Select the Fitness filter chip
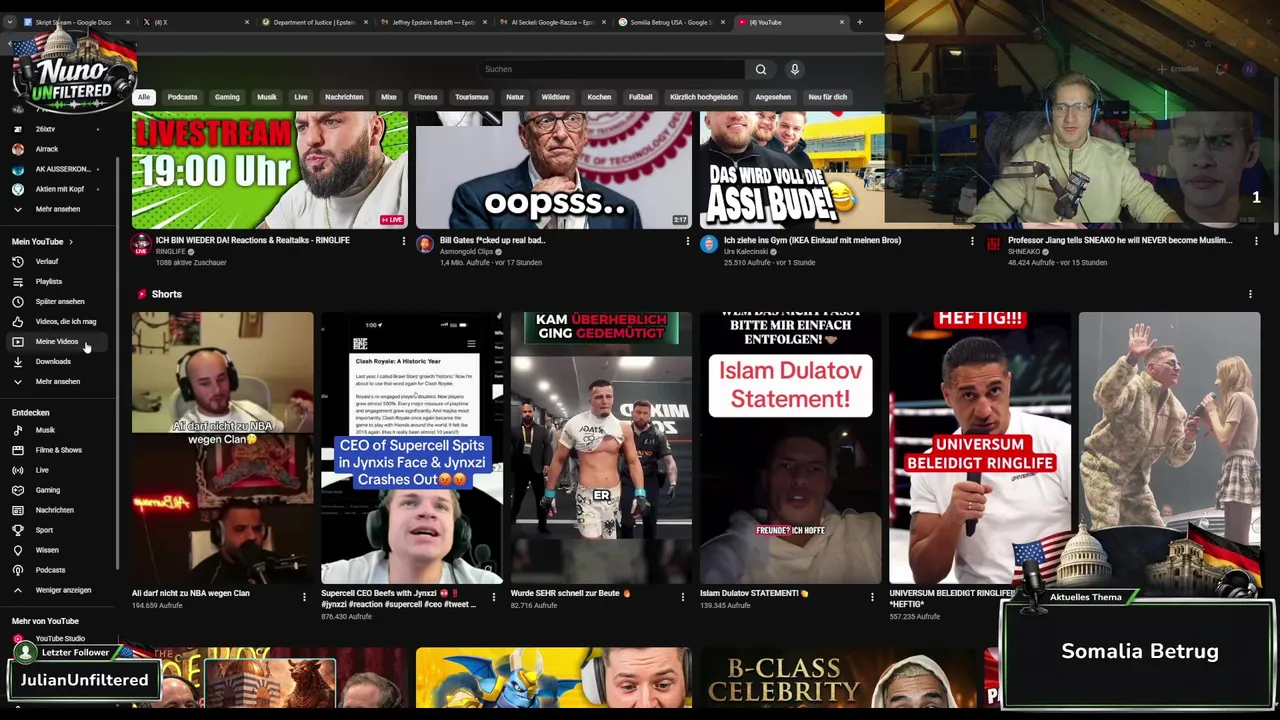Screen dimensions: 1280x720 pos(426,97)
